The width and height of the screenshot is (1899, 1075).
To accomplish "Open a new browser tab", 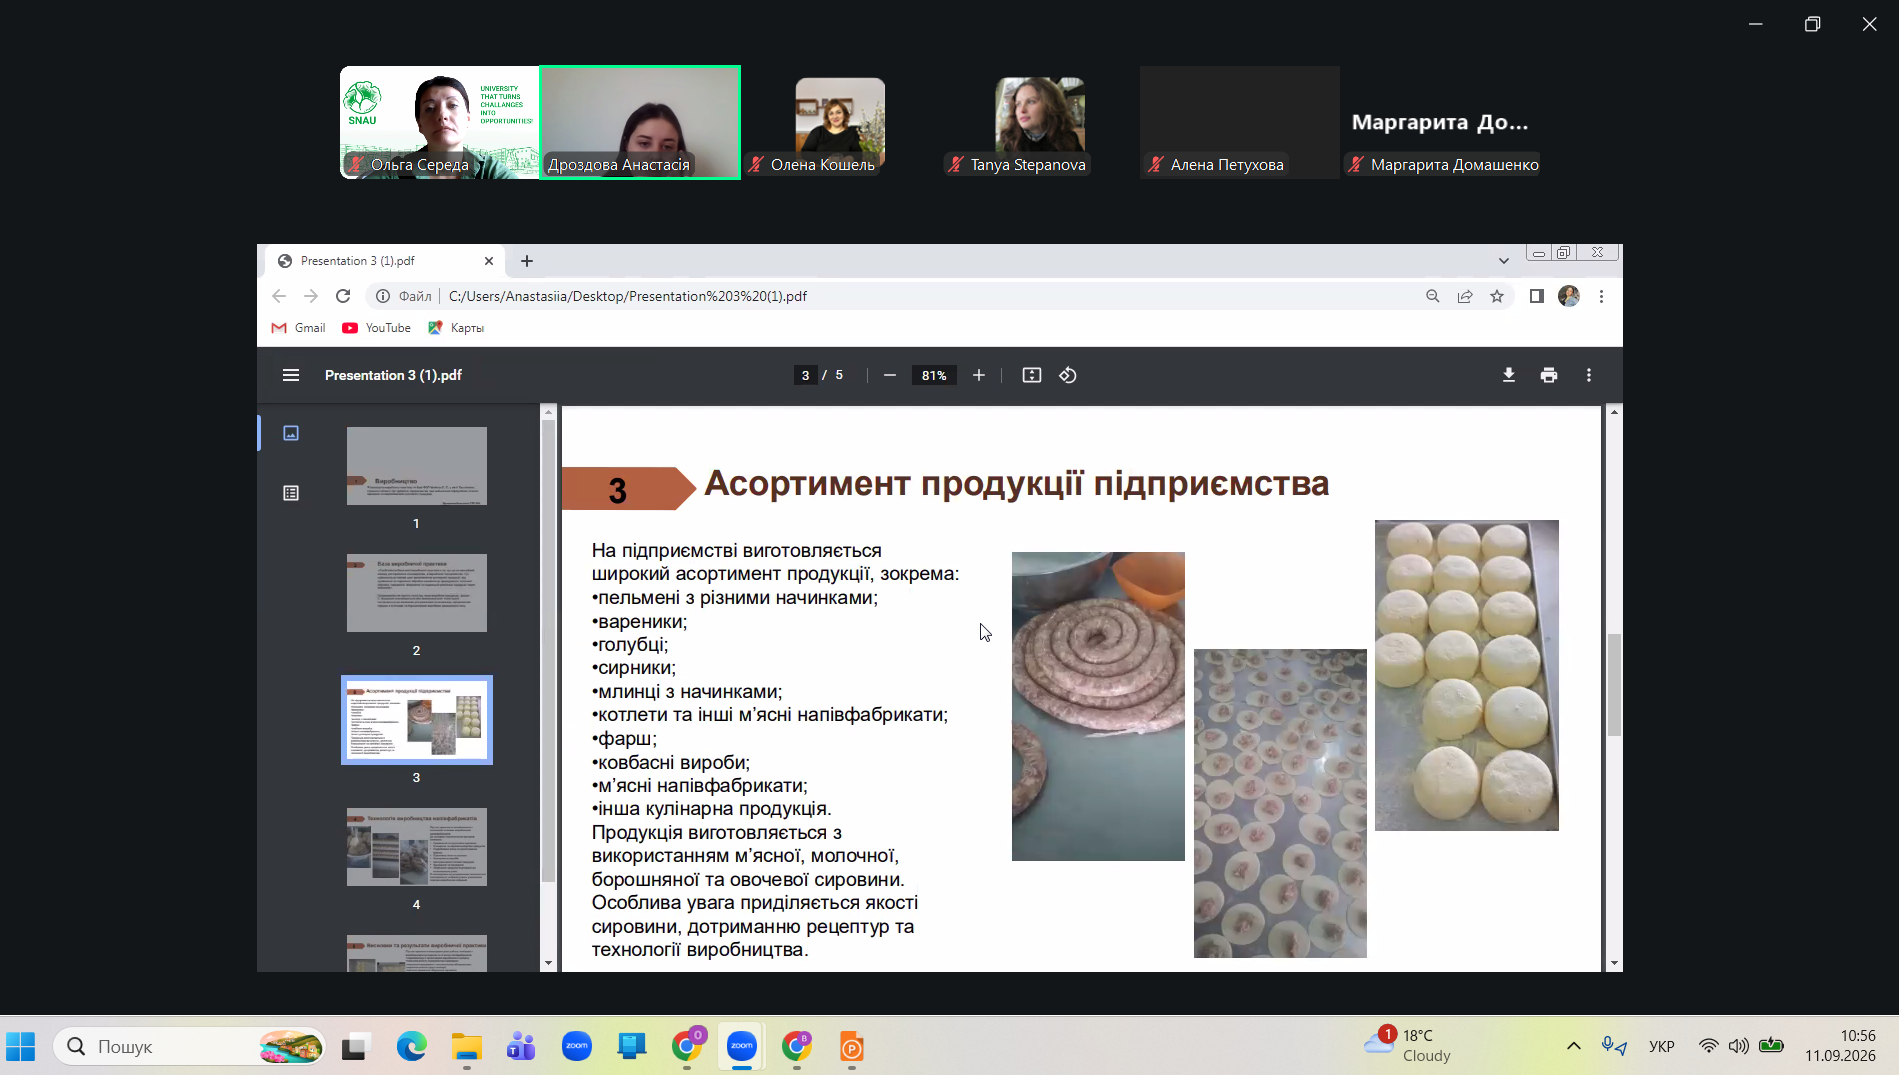I will point(527,261).
